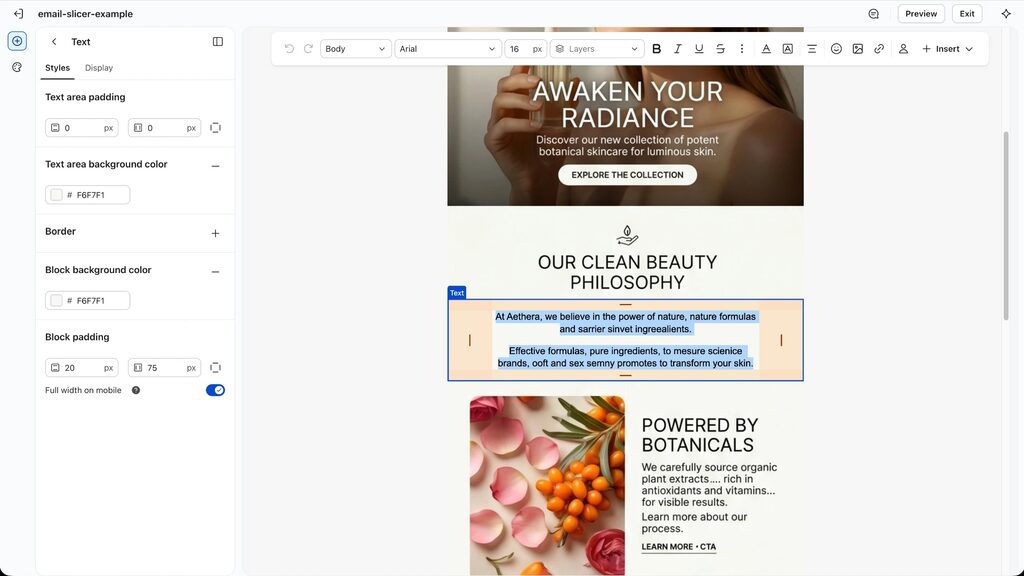Image resolution: width=1024 pixels, height=576 pixels.
Task: Remove the Block background color
Action: tap(216, 272)
